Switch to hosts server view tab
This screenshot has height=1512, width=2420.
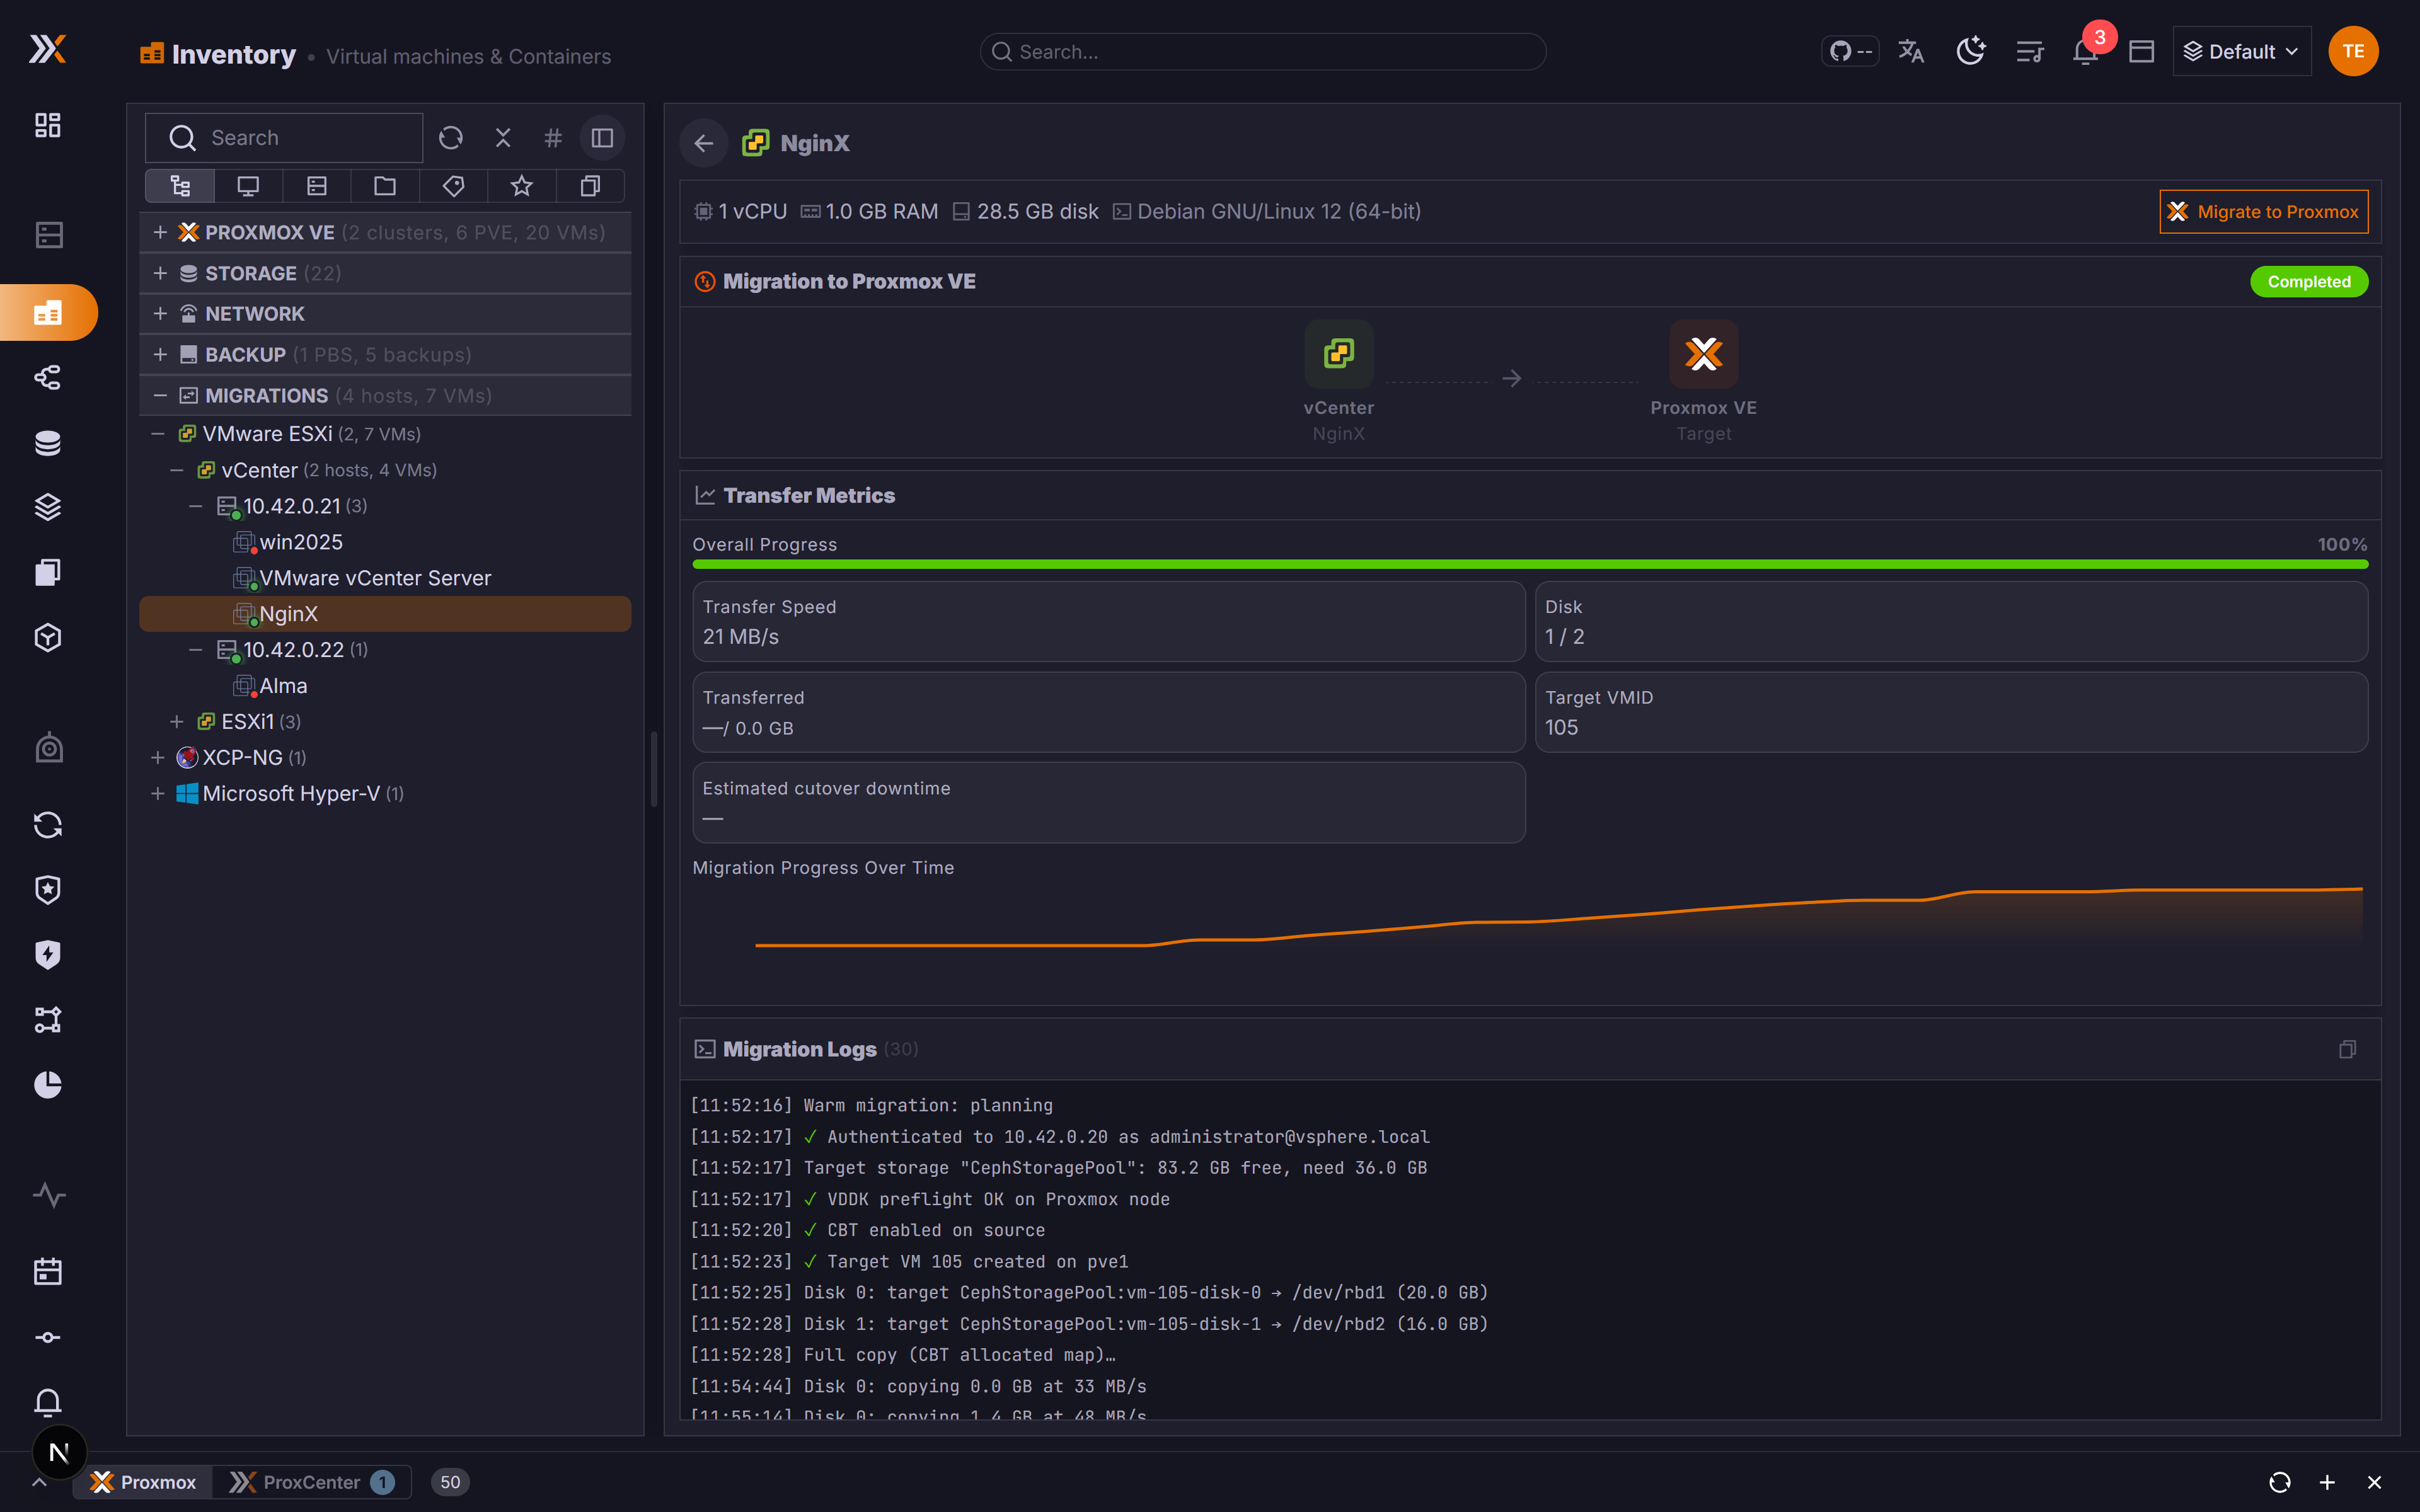click(x=317, y=186)
